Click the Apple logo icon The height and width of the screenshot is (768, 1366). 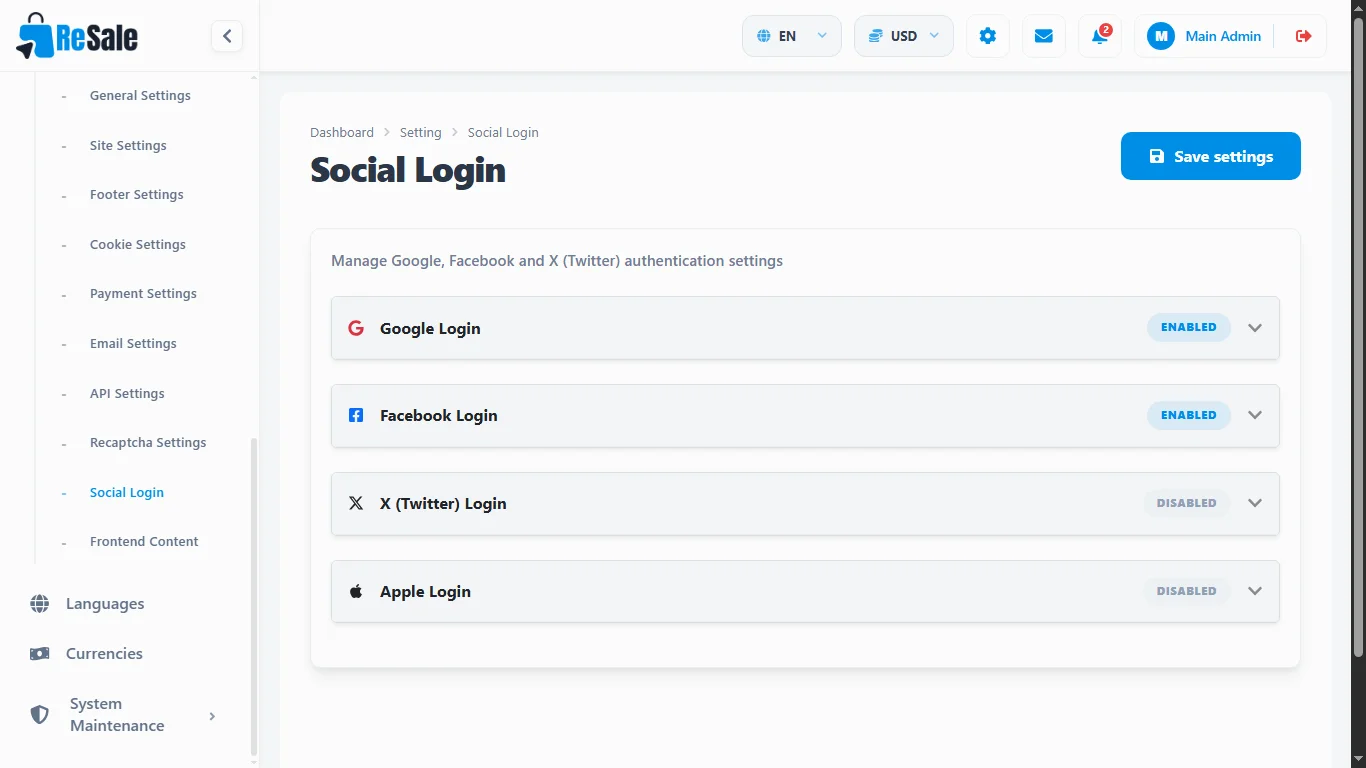(356, 591)
